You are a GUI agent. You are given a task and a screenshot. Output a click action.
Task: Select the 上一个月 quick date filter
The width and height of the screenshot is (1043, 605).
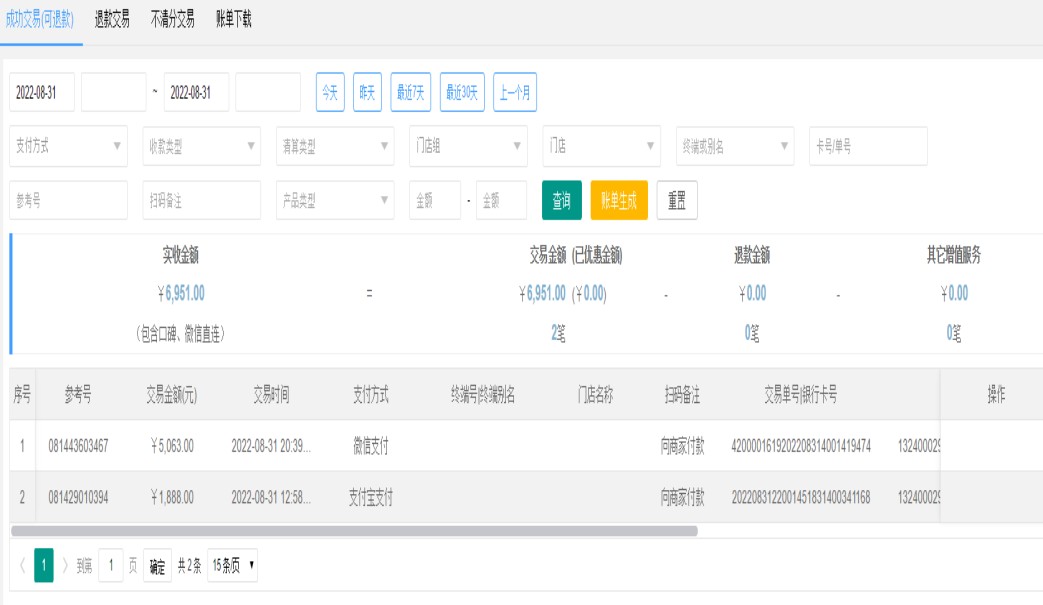coord(515,92)
